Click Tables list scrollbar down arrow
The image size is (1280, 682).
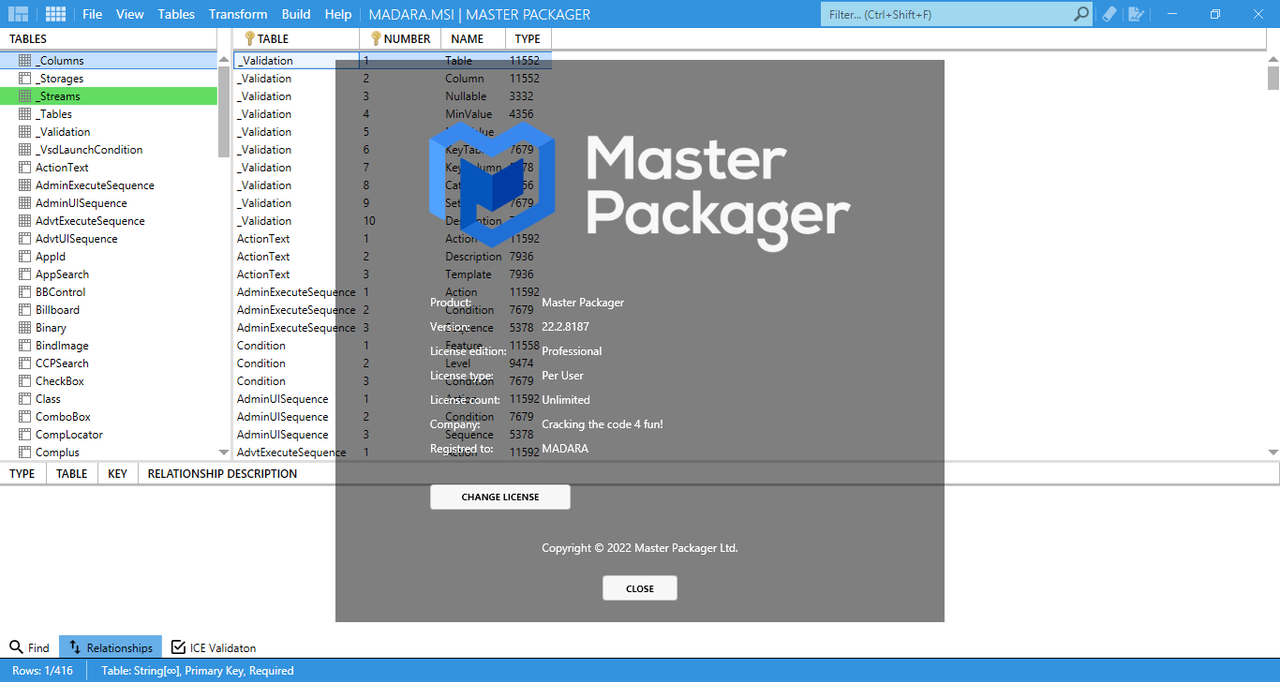[x=224, y=453]
